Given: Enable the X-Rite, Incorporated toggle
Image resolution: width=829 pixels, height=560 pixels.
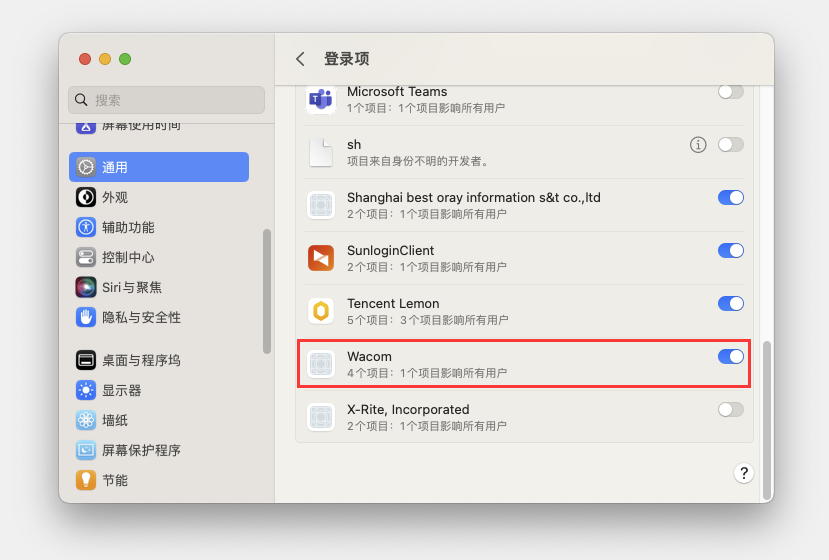Looking at the screenshot, I should click(x=731, y=409).
